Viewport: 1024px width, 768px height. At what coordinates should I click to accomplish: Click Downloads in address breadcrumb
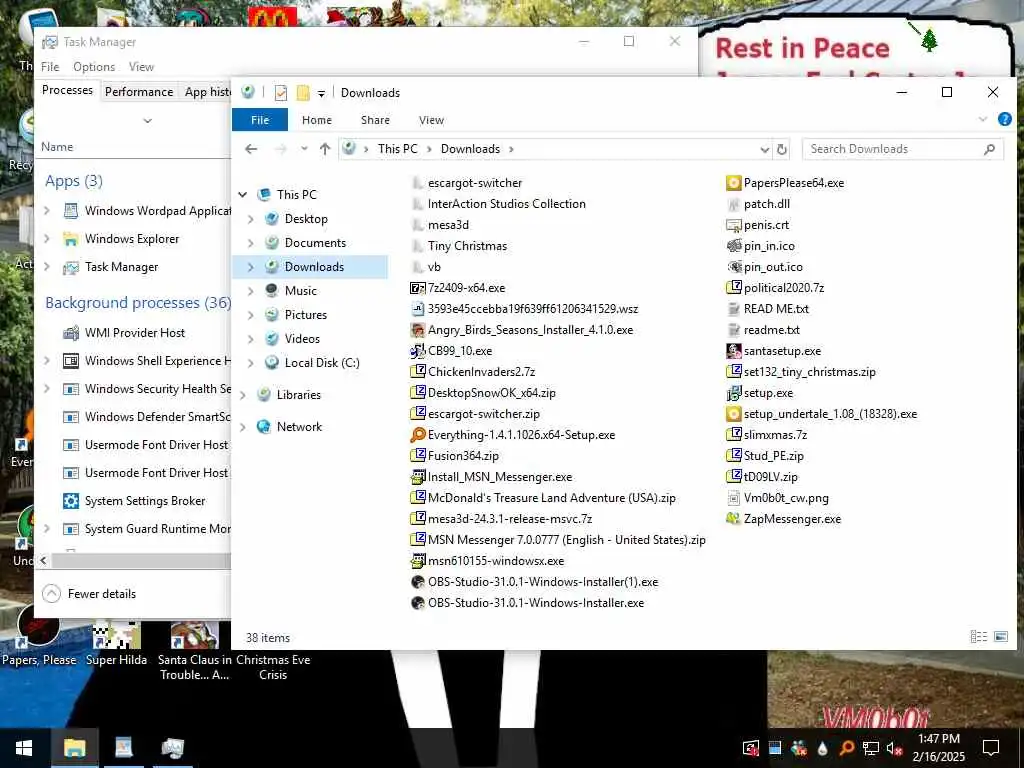point(470,149)
